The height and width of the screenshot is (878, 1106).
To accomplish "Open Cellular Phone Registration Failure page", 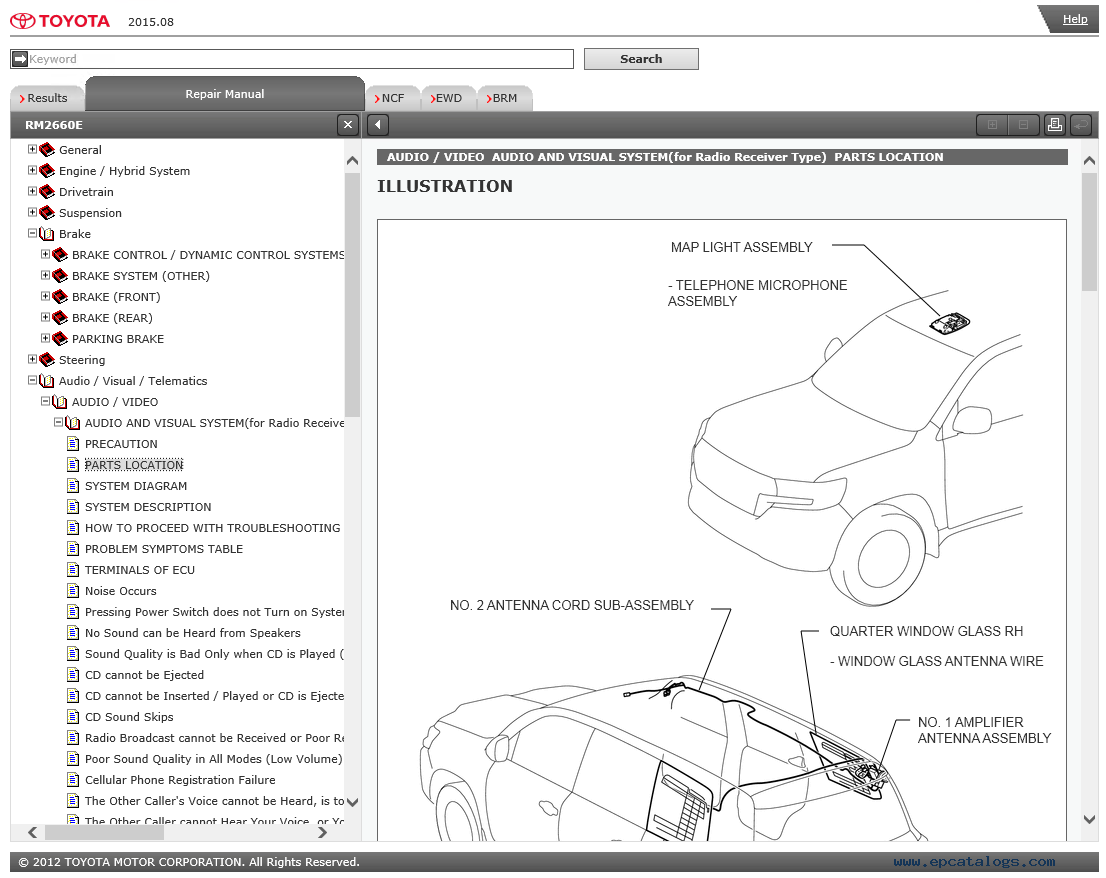I will 180,780.
